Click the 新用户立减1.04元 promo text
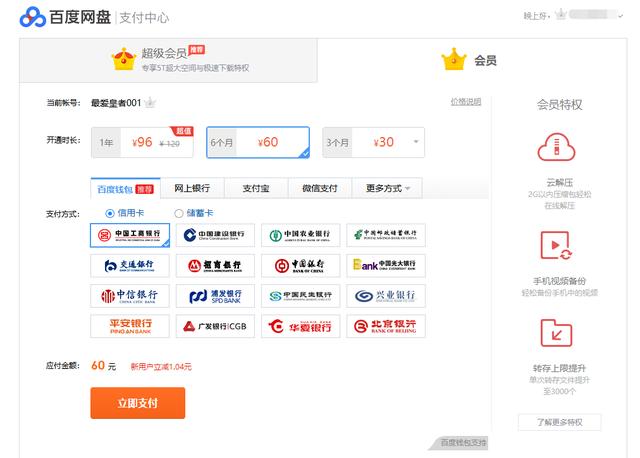This screenshot has width=640, height=458. [x=161, y=367]
